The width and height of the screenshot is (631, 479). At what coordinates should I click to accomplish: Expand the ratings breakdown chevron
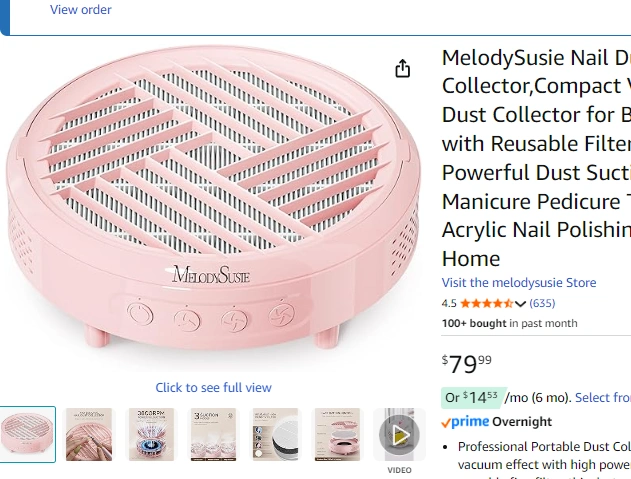click(x=521, y=304)
